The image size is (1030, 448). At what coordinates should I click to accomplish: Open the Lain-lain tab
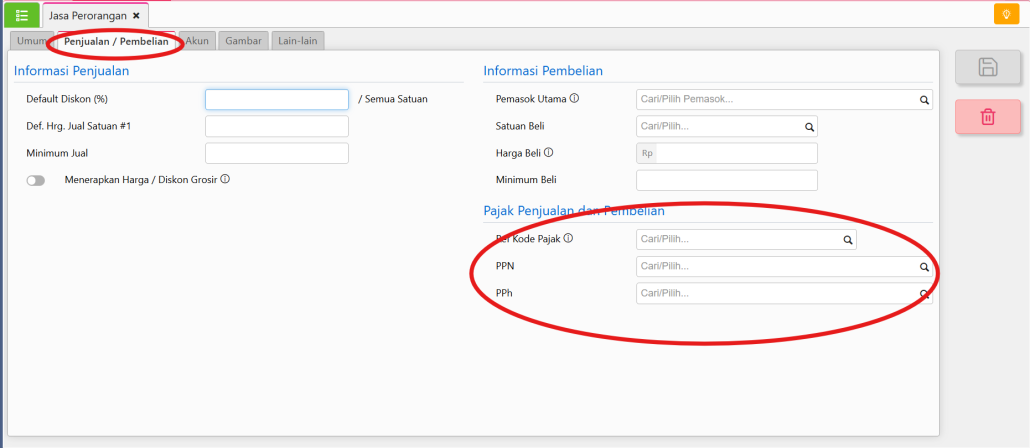298,41
